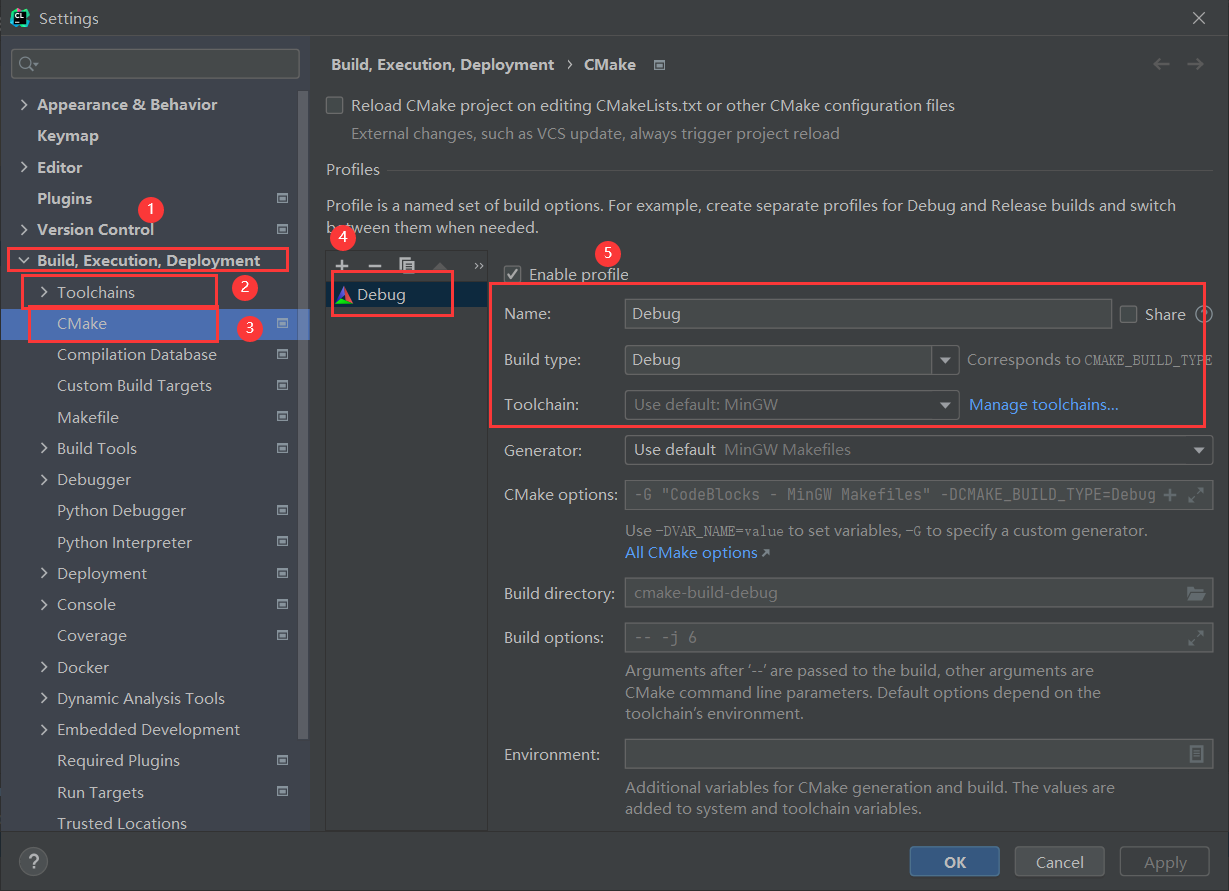1229x891 pixels.
Task: Move profile up arrow icon
Action: click(439, 265)
